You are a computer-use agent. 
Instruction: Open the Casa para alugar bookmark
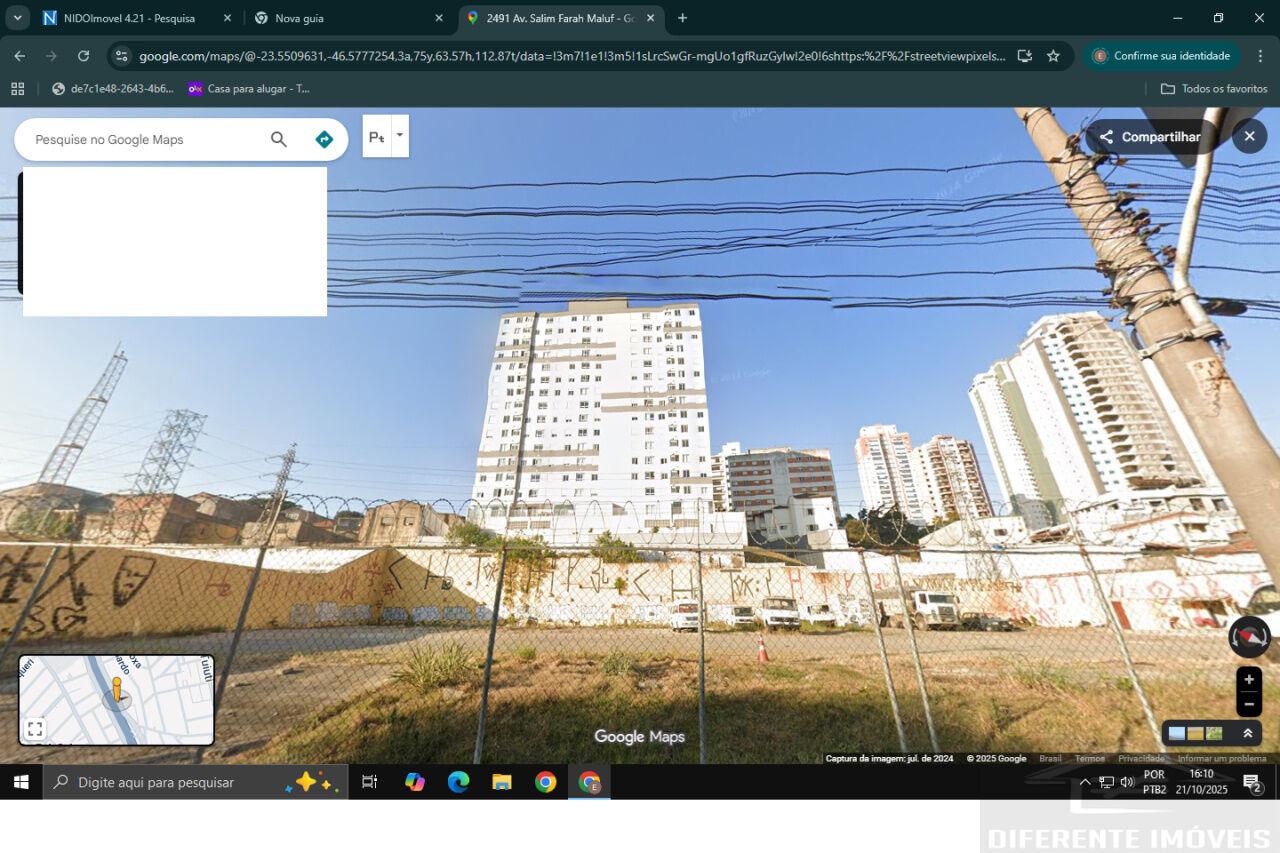(x=249, y=89)
